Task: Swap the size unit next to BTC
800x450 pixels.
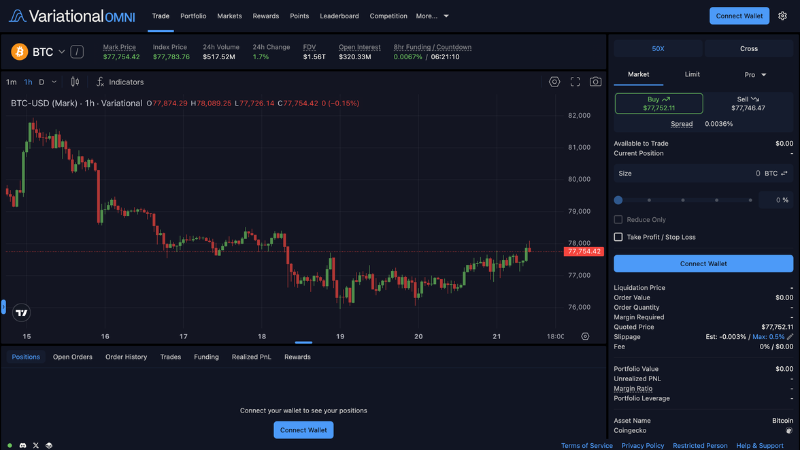Action: pos(785,173)
